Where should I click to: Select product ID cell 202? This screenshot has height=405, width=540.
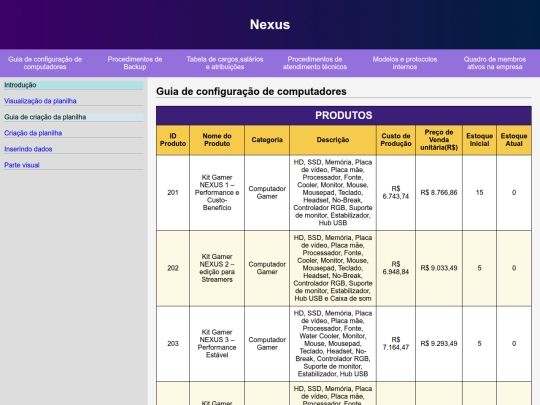pyautogui.click(x=173, y=268)
